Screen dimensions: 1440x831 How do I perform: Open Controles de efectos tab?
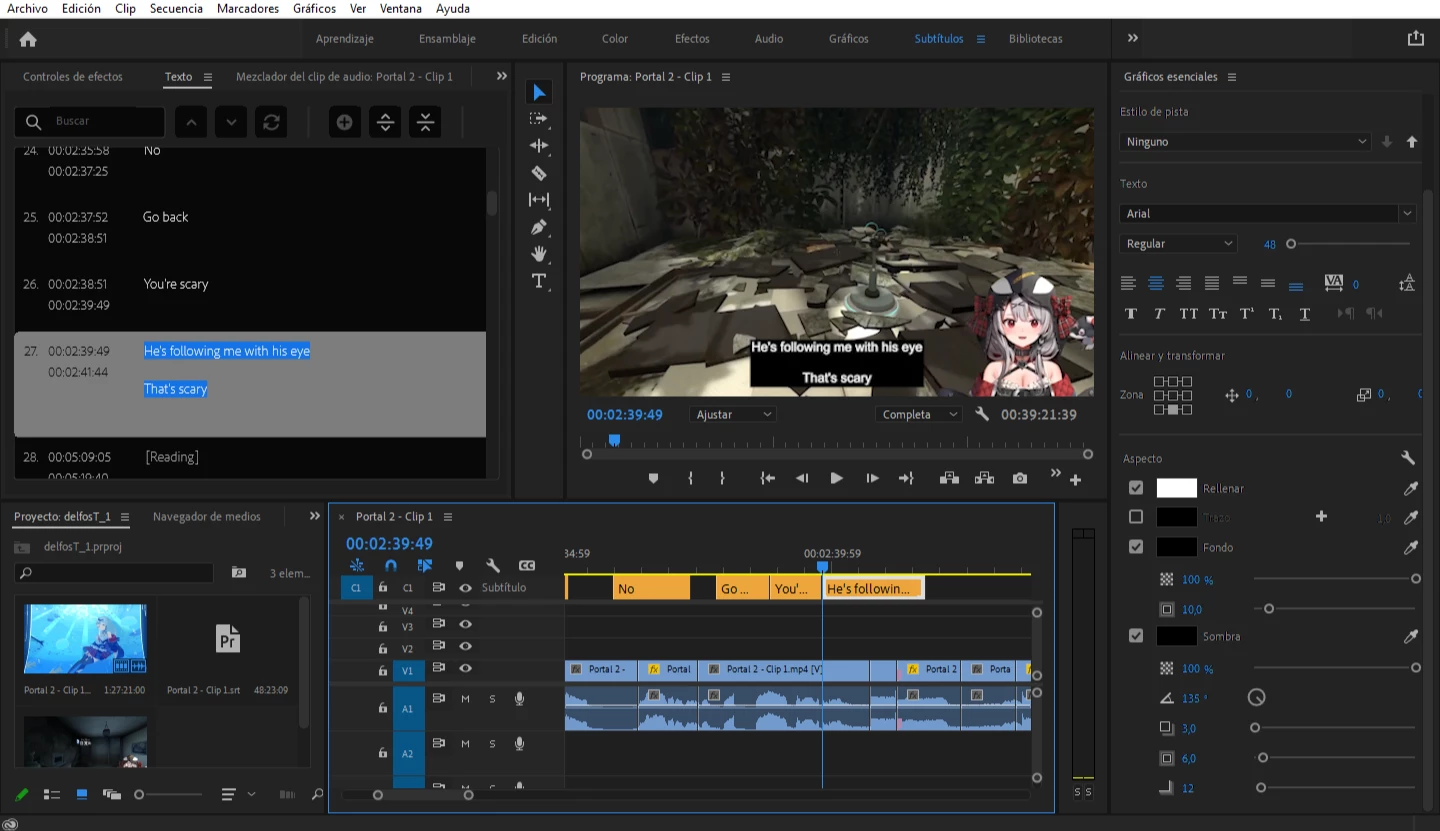73,76
